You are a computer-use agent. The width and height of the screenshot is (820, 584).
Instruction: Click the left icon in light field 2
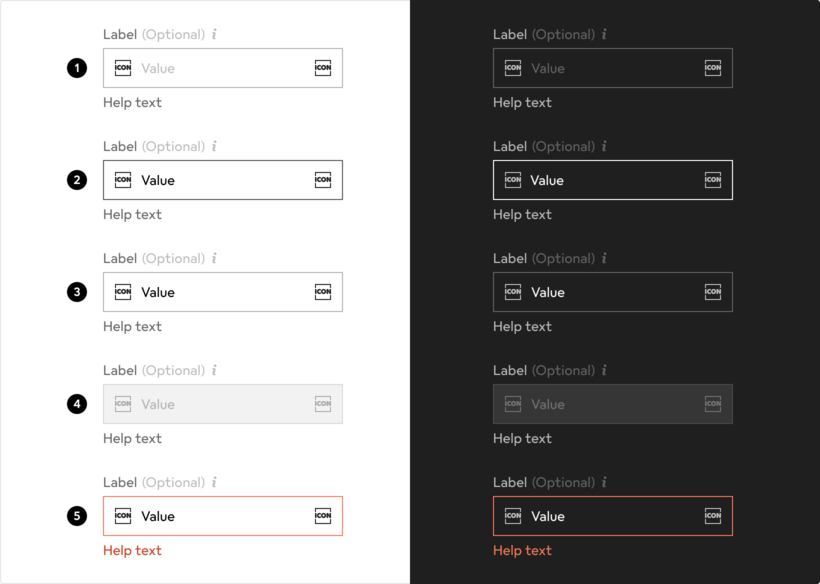(x=123, y=180)
